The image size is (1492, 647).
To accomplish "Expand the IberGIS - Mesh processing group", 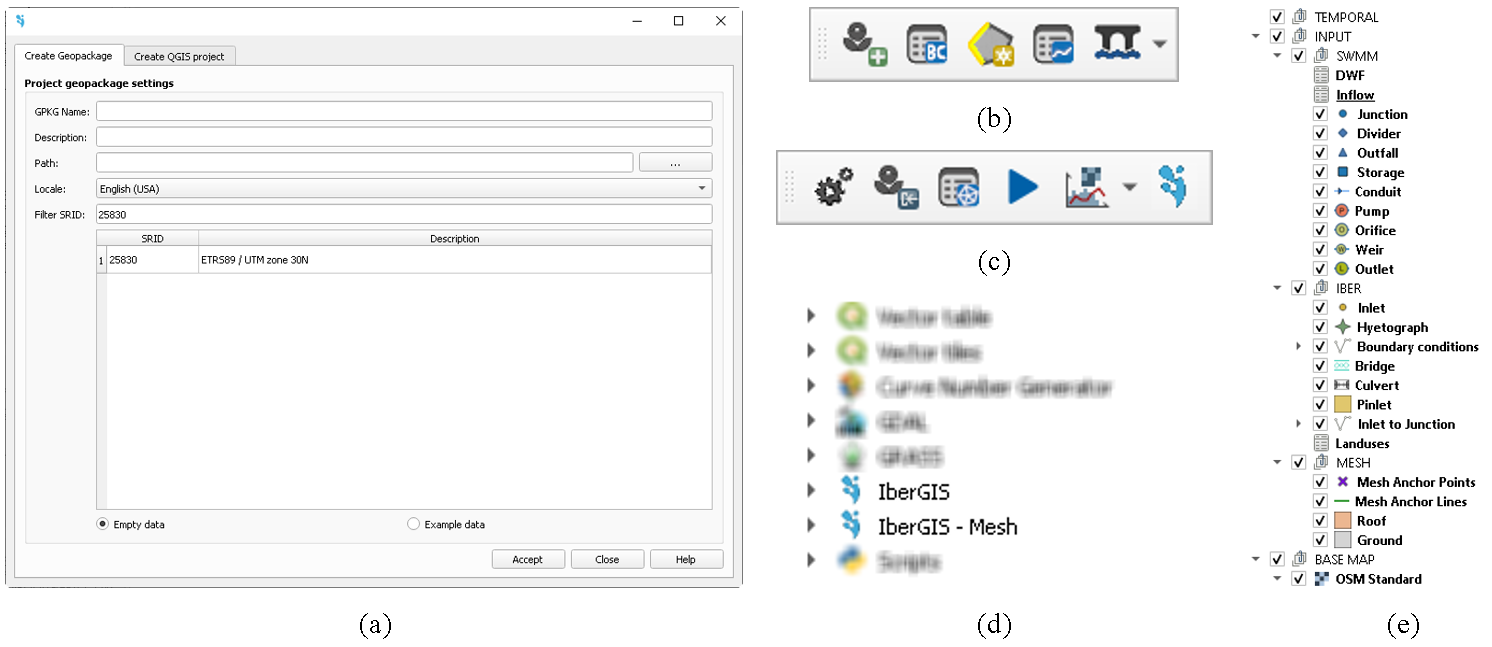I will [812, 527].
